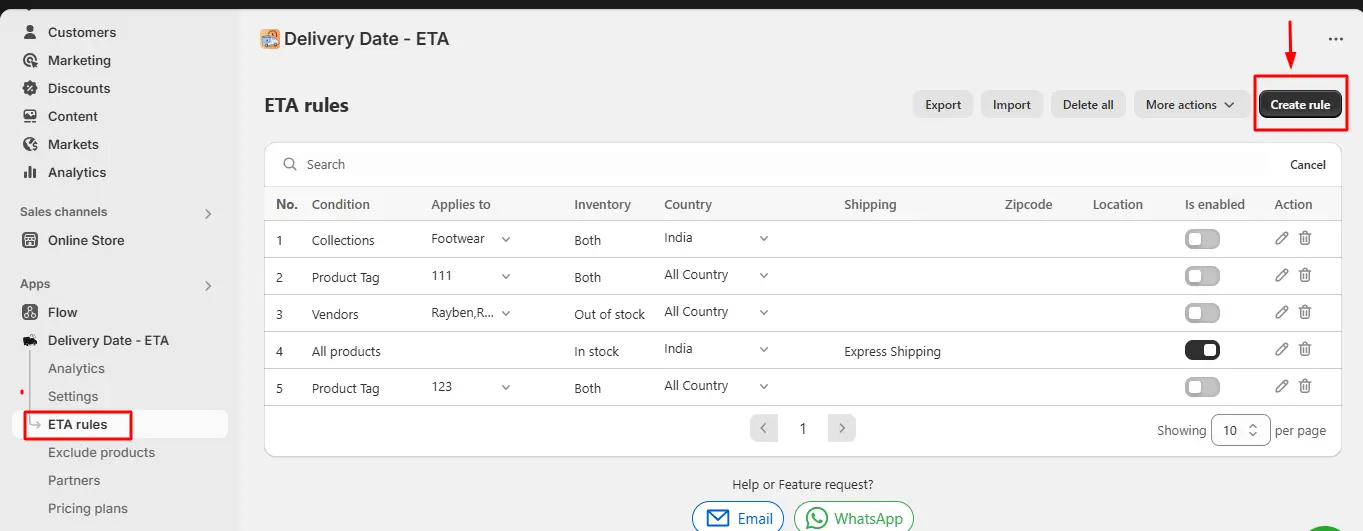
Task: Click the Email support button
Action: pyautogui.click(x=739, y=517)
